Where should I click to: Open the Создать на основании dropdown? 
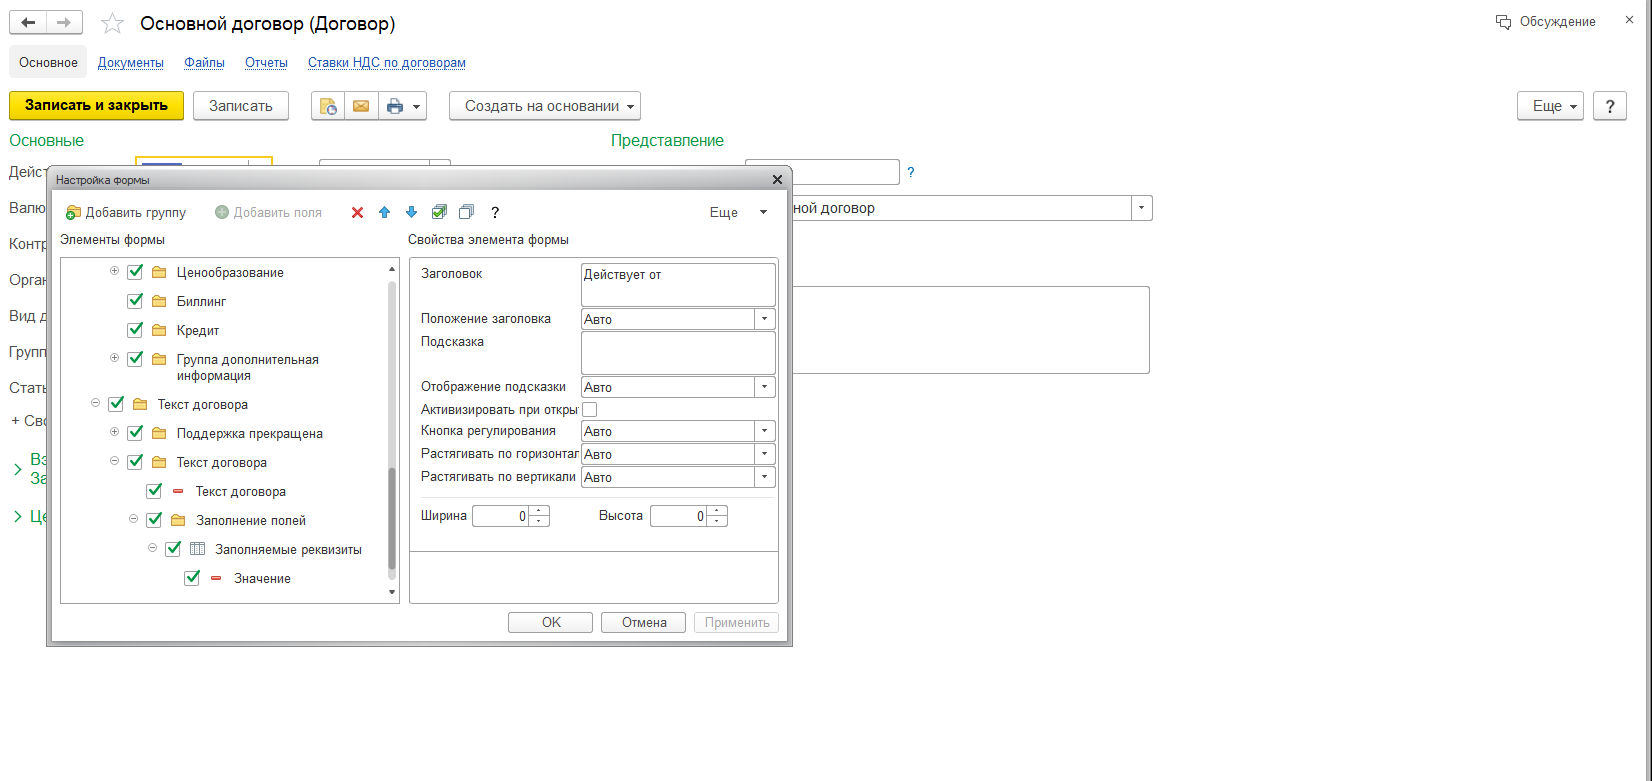(x=544, y=106)
